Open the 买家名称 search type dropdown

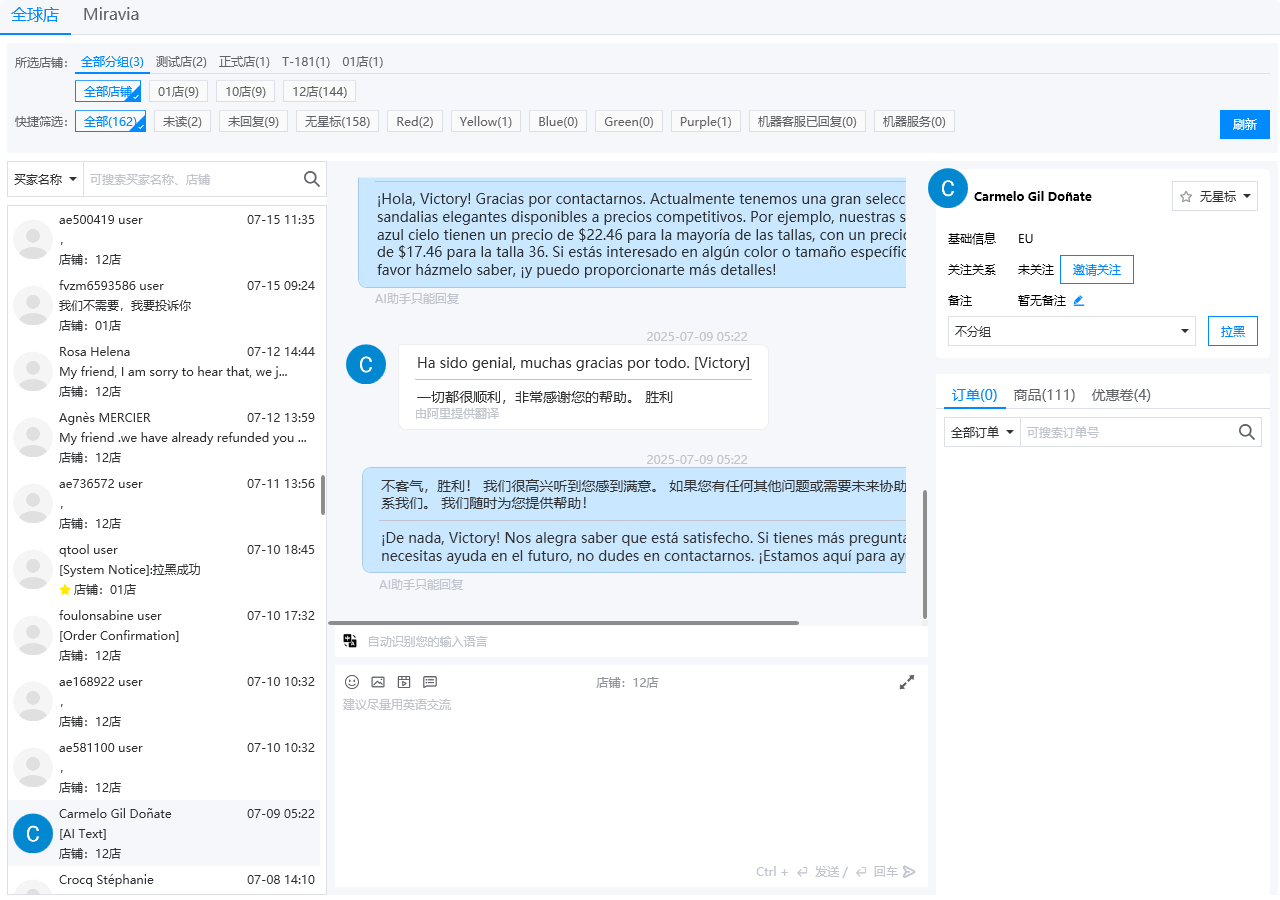[45, 179]
